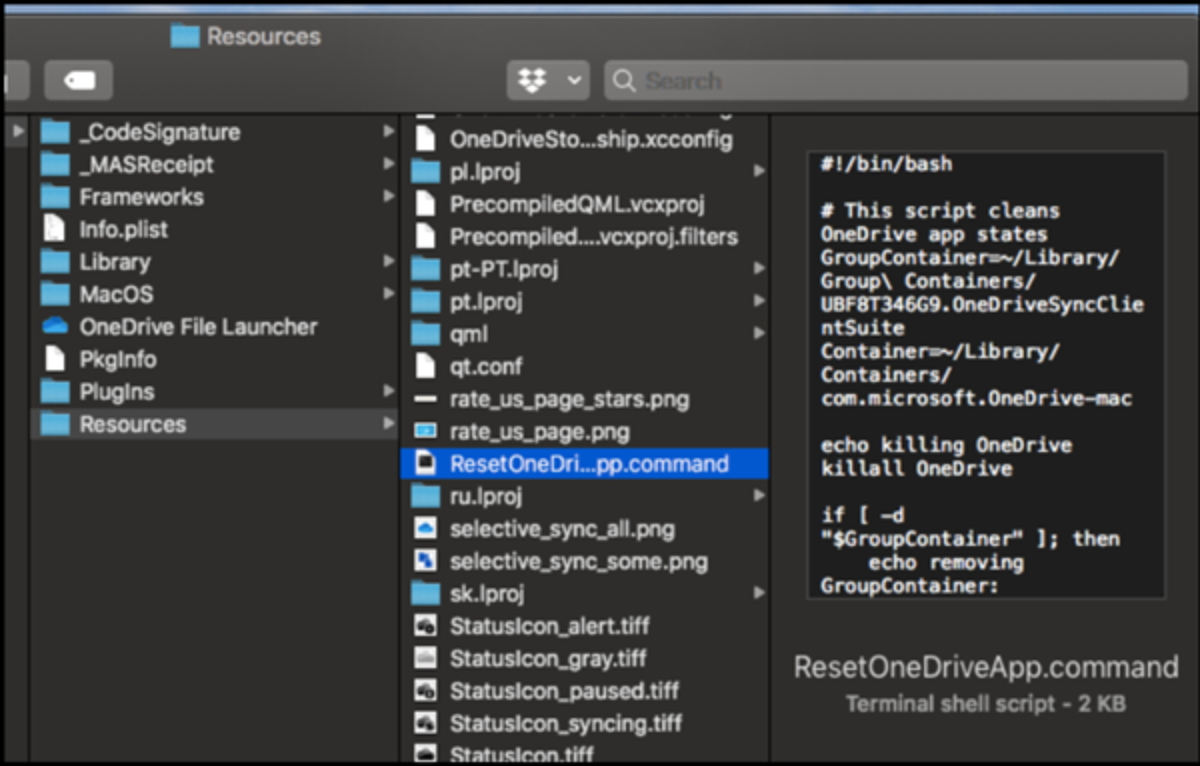Screen dimensions: 1200x766
Task: Click the OneDriveSto...ship.xcconfig file icon
Action: pos(426,139)
